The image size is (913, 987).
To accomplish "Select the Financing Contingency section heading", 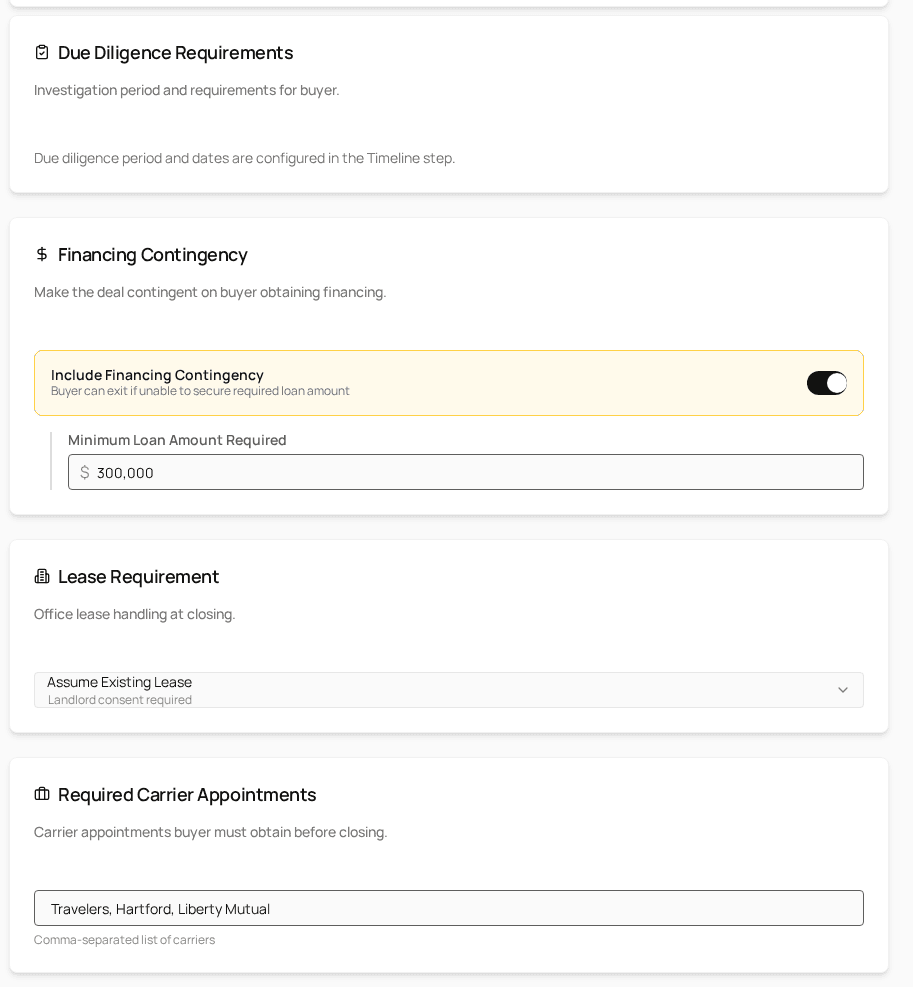I will tap(152, 255).
